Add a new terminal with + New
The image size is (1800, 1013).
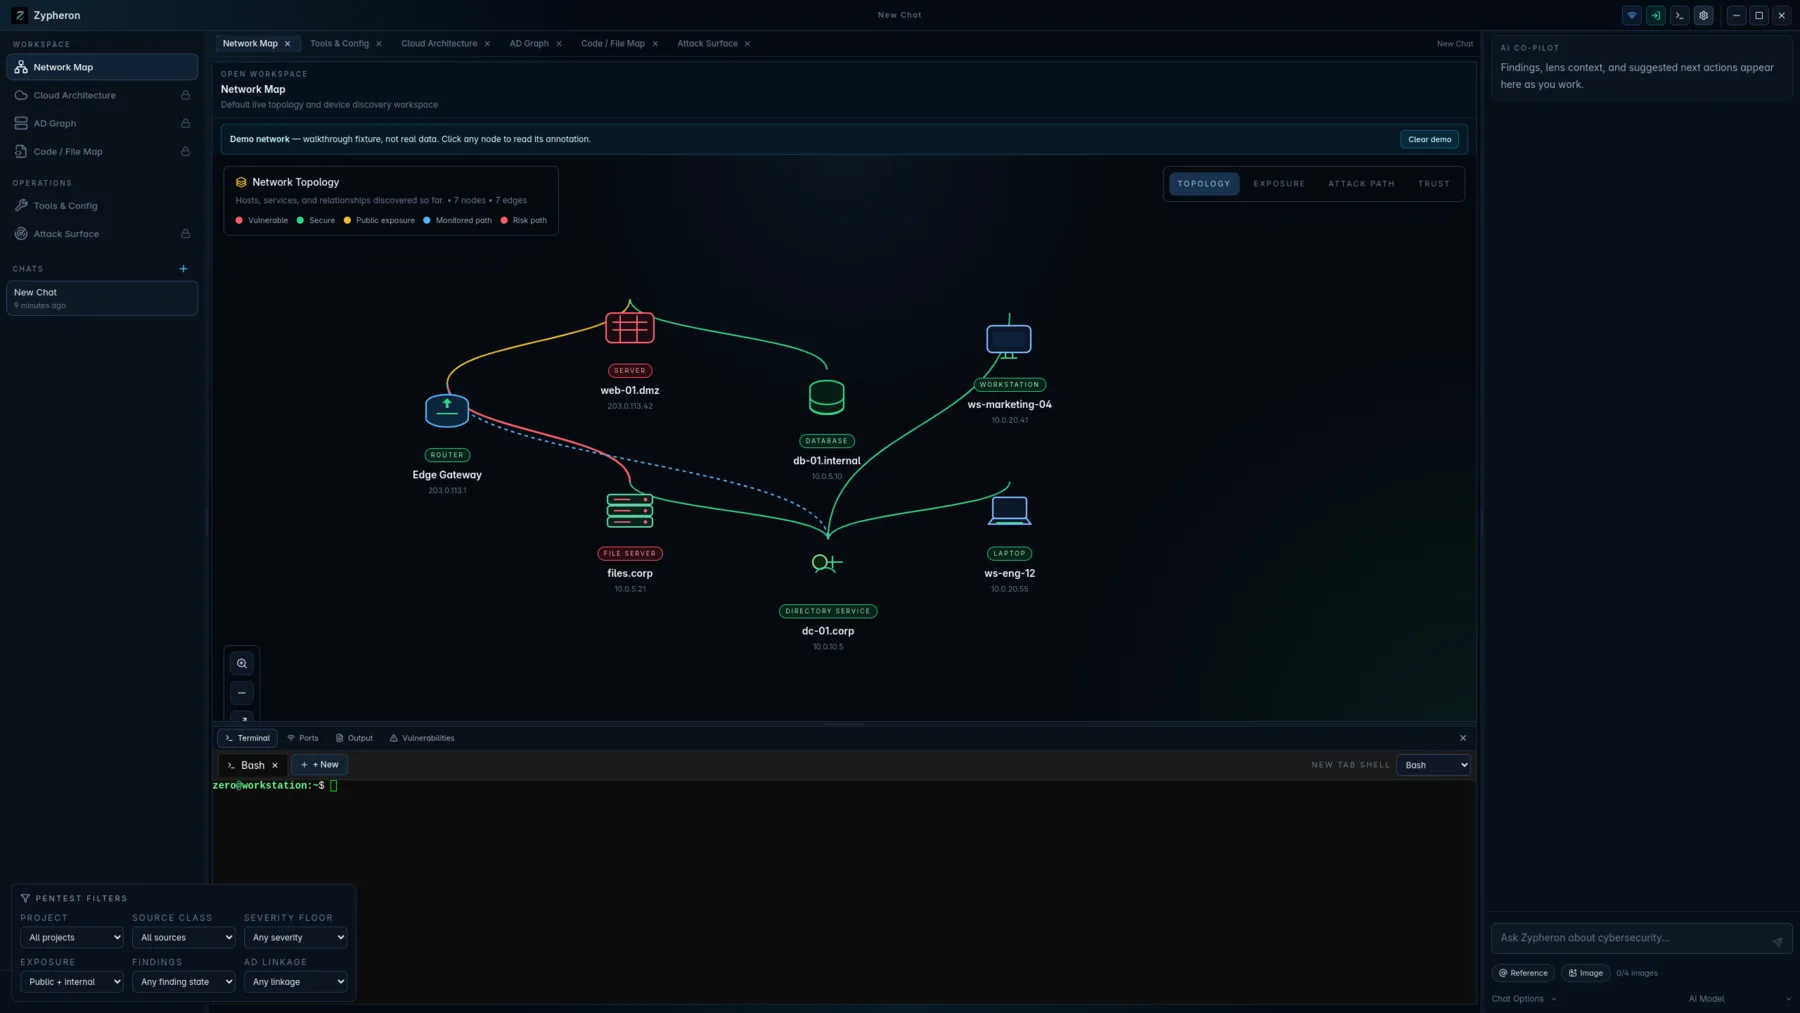319,765
